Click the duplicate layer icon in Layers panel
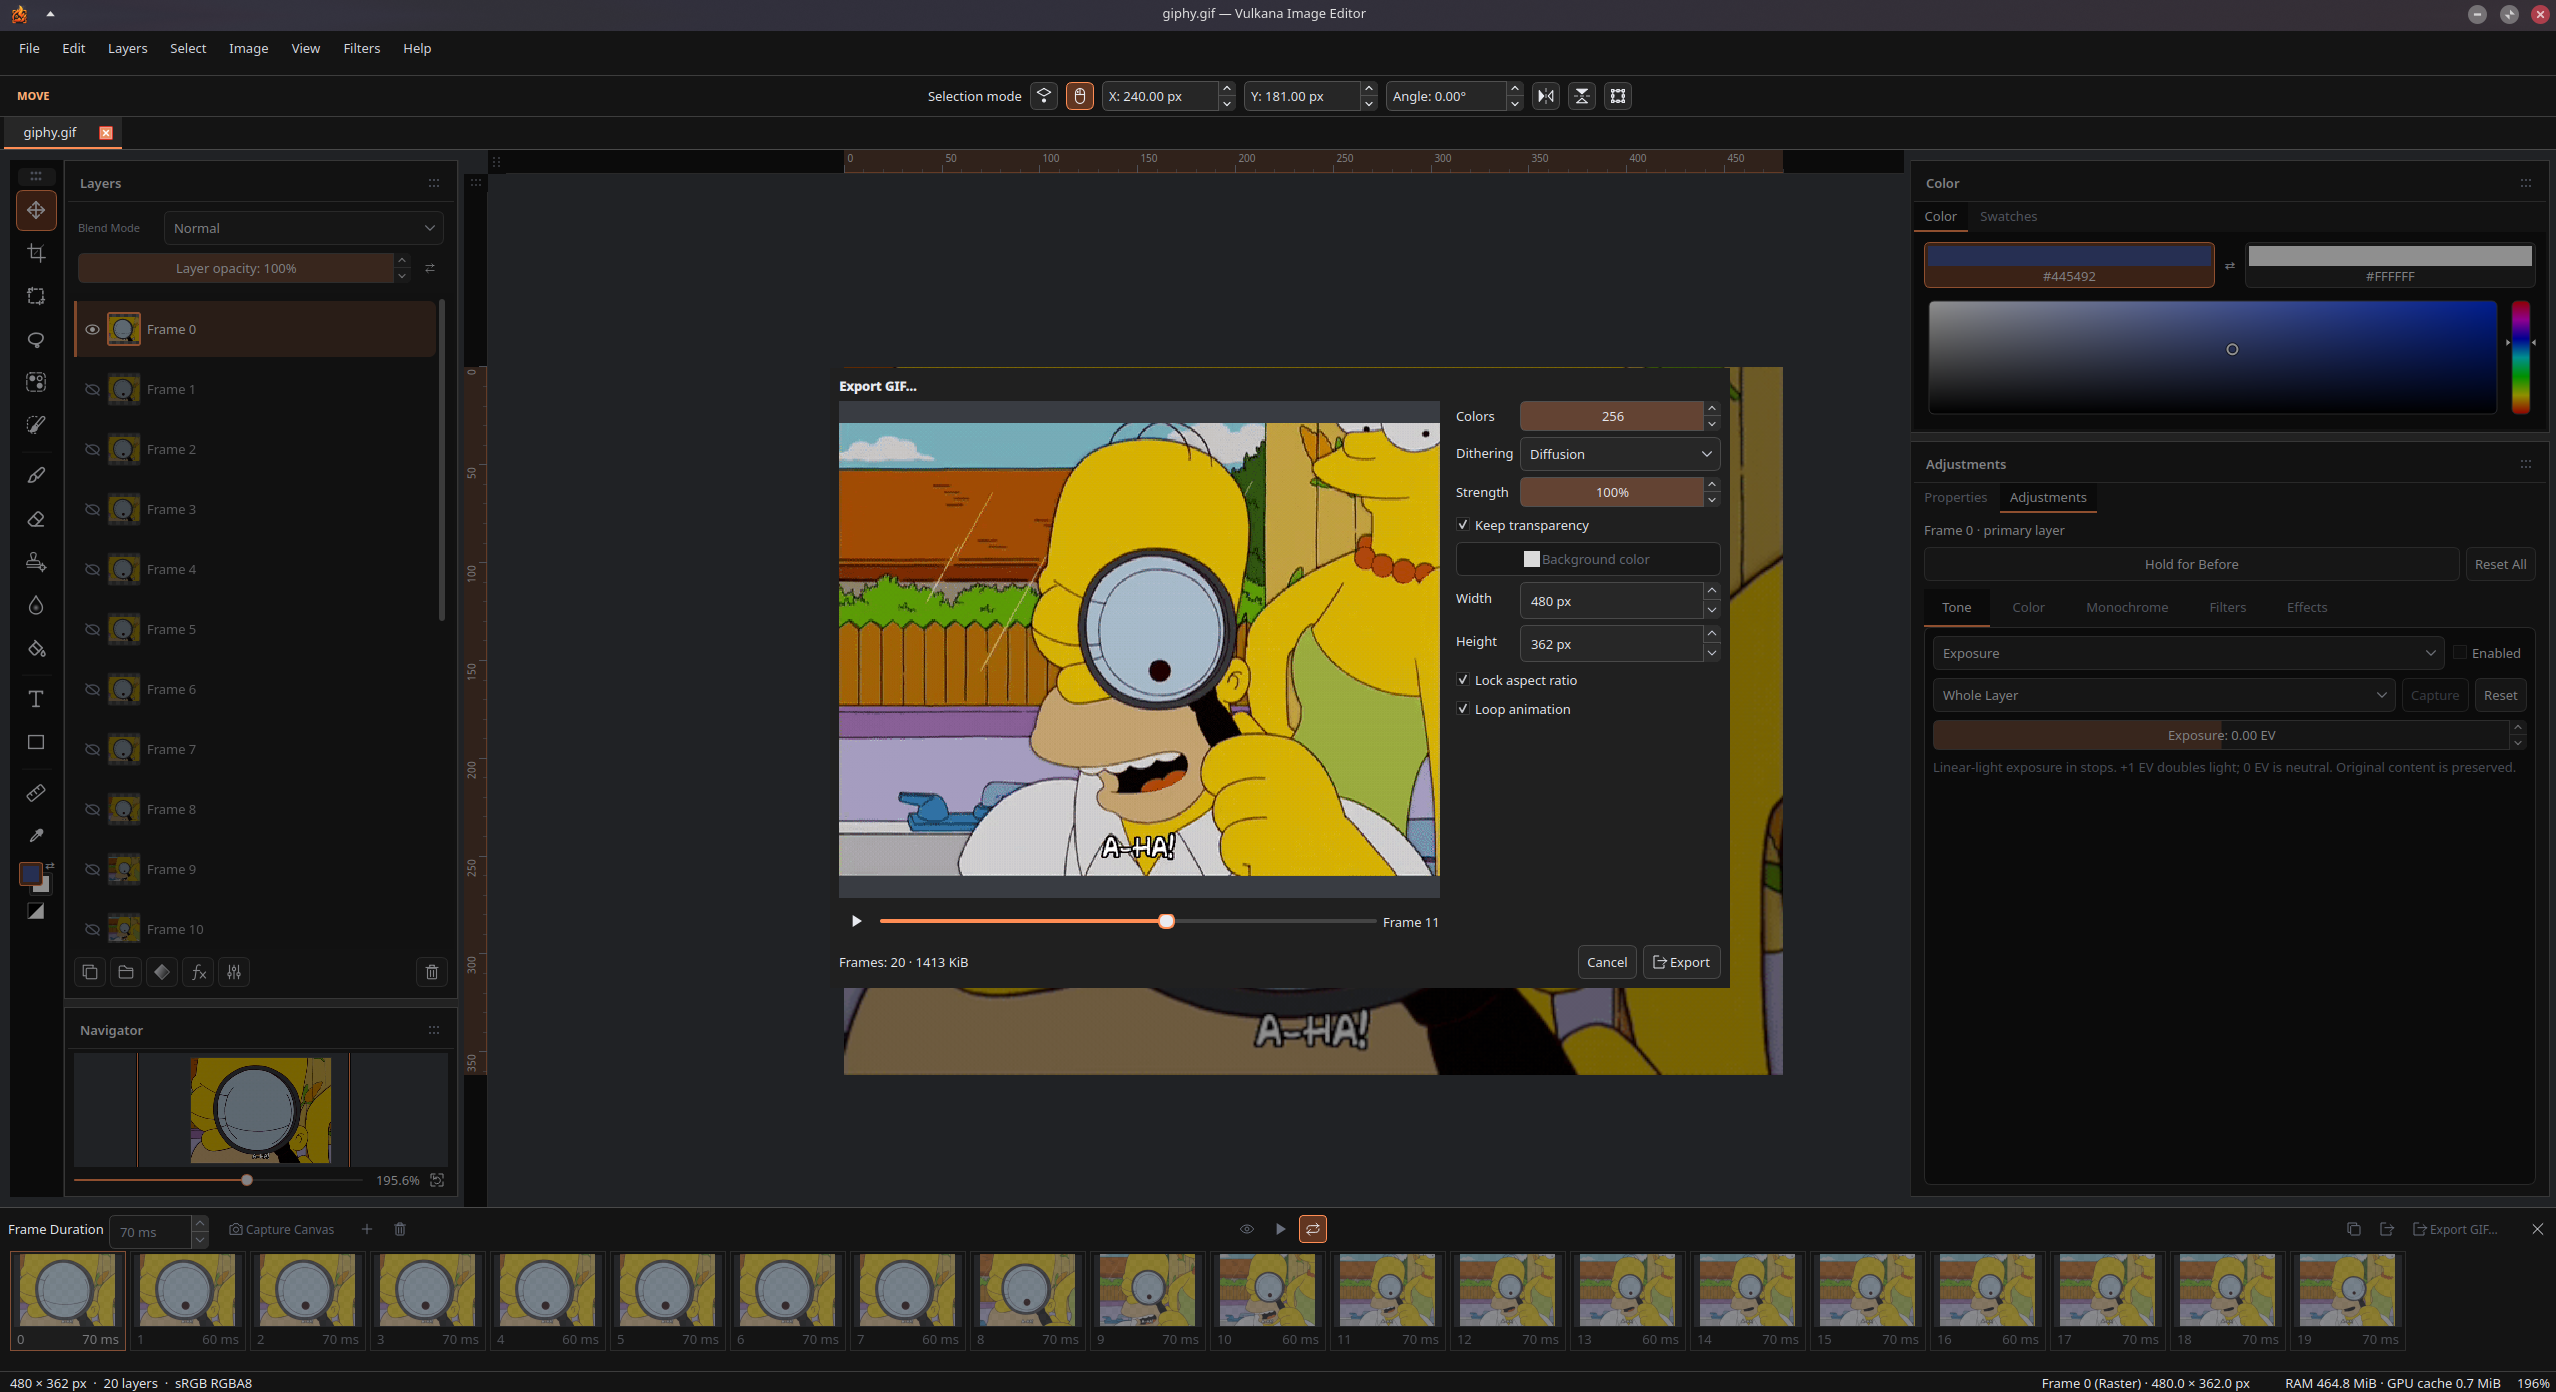This screenshot has width=2556, height=1392. click(x=90, y=972)
